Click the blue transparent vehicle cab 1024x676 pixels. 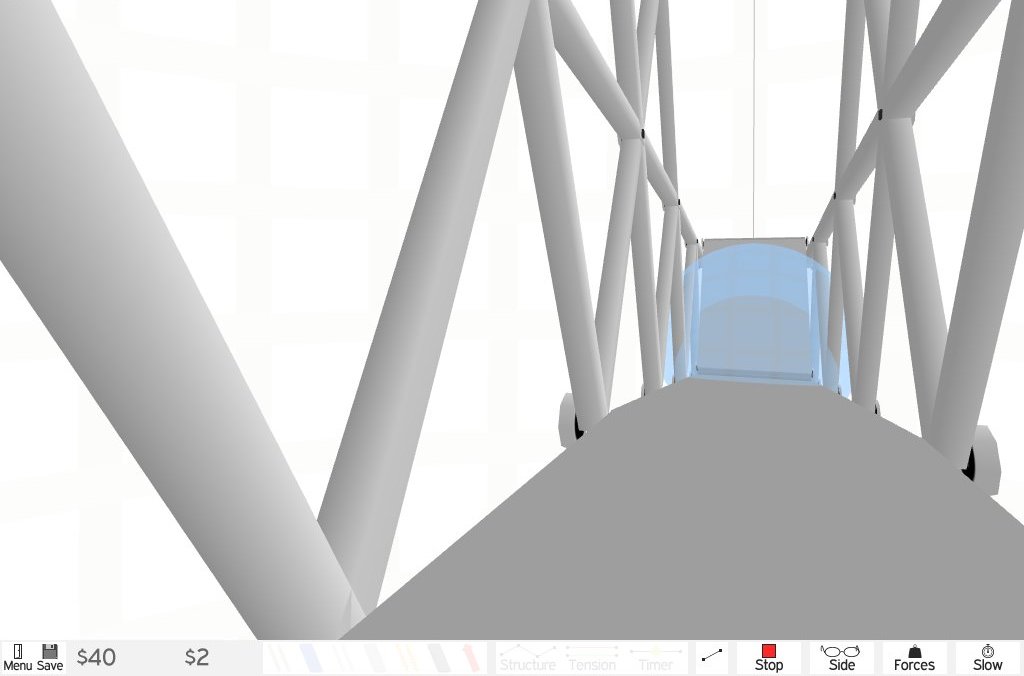point(755,310)
